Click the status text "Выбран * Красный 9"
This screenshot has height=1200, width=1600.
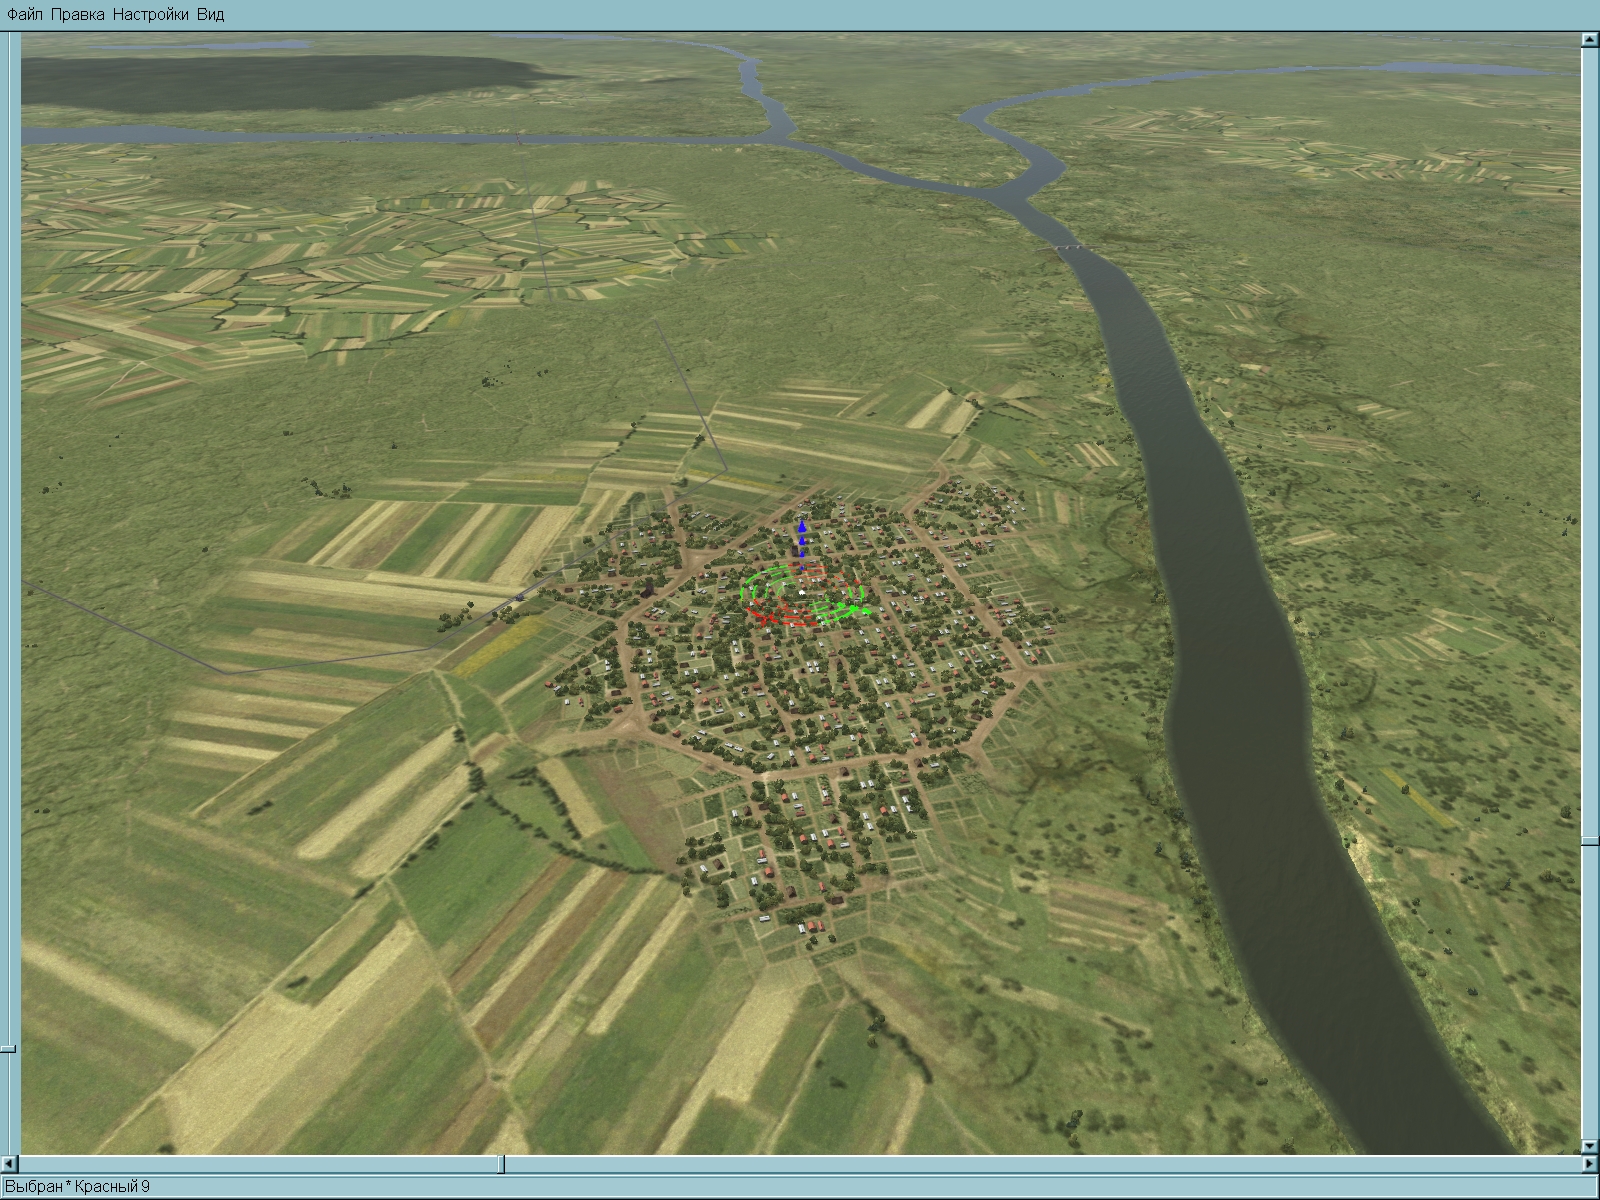pos(78,1187)
